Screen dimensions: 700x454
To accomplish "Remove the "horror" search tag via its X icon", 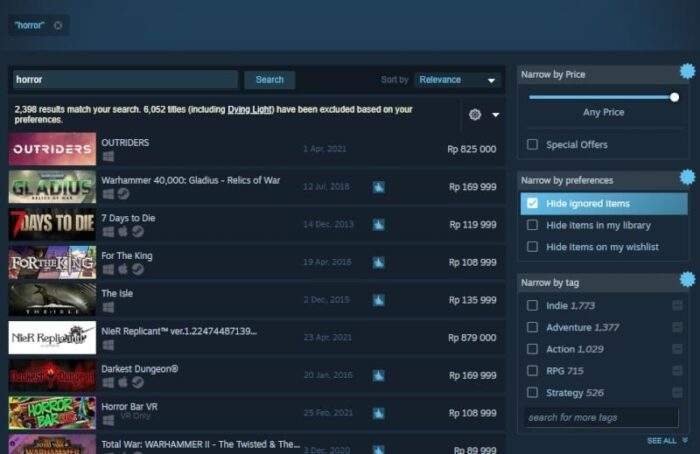I will point(58,25).
